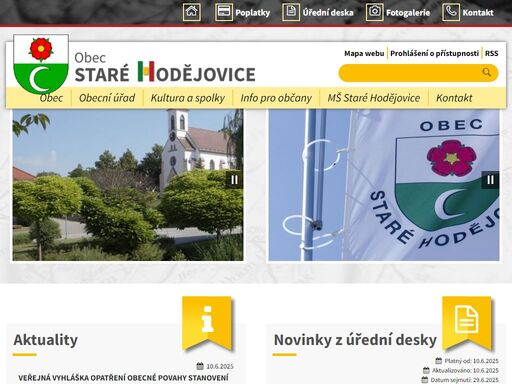The height and width of the screenshot is (384, 512).
Task: Open Kontakt link in the top bar
Action: point(478,13)
